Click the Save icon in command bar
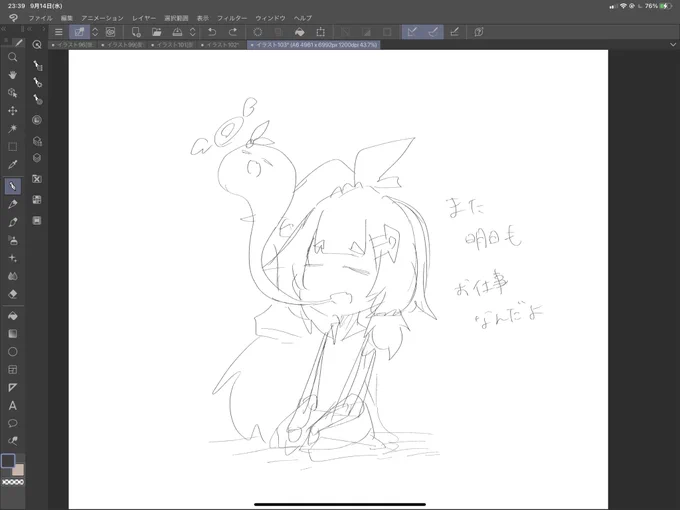This screenshot has width=680, height=510. click(177, 32)
